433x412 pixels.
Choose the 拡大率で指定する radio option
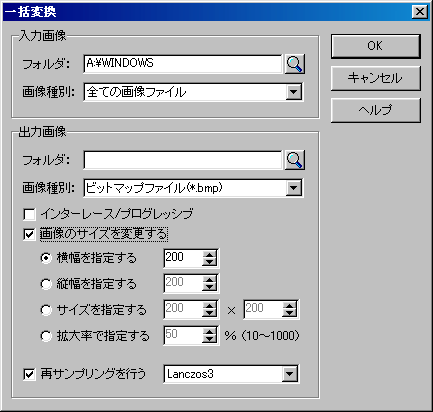46,336
